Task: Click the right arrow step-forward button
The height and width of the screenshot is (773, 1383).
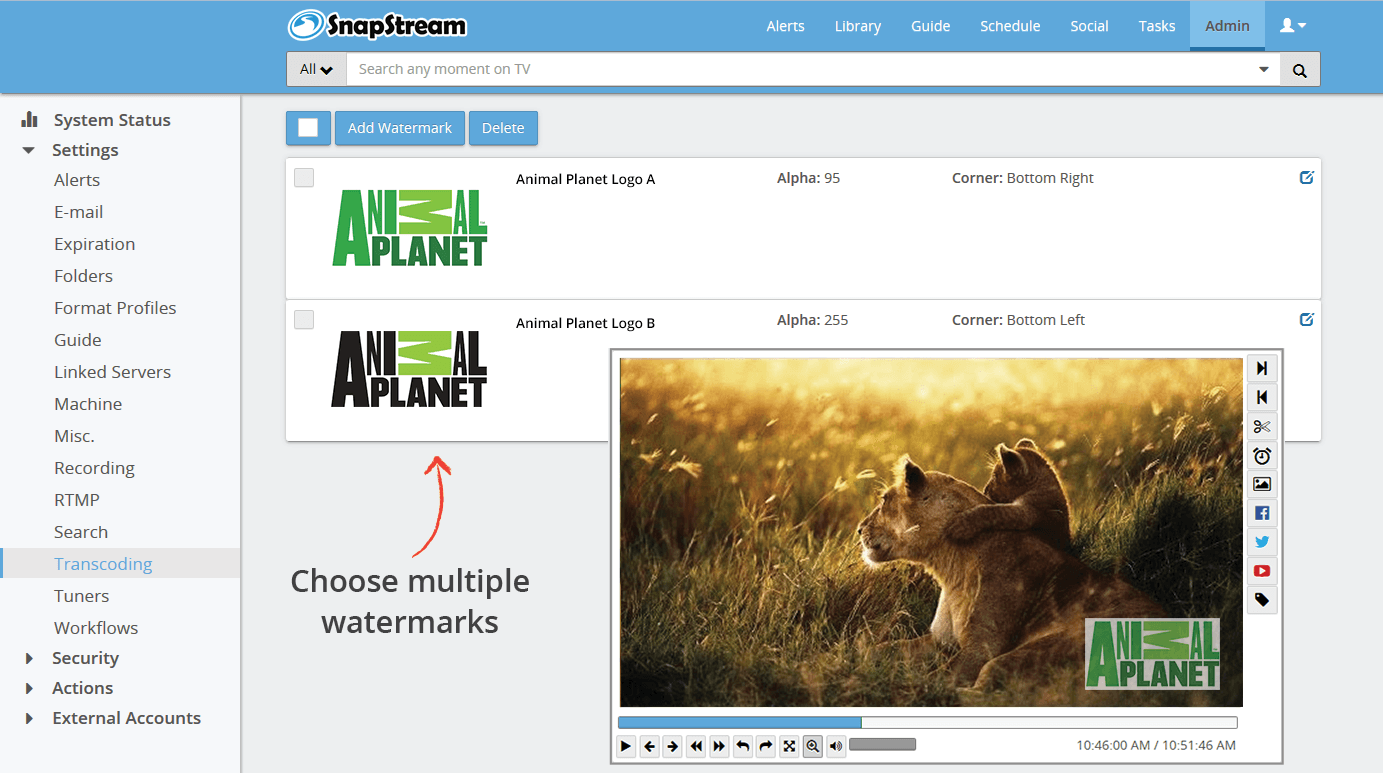Action: 673,746
